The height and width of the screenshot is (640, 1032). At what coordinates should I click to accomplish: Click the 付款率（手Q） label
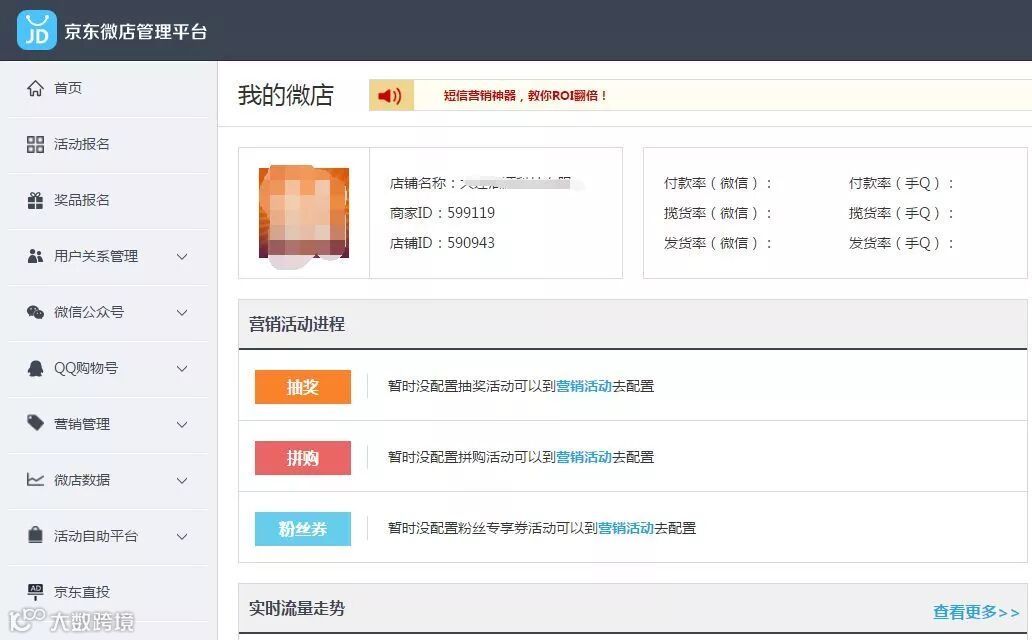tap(901, 184)
